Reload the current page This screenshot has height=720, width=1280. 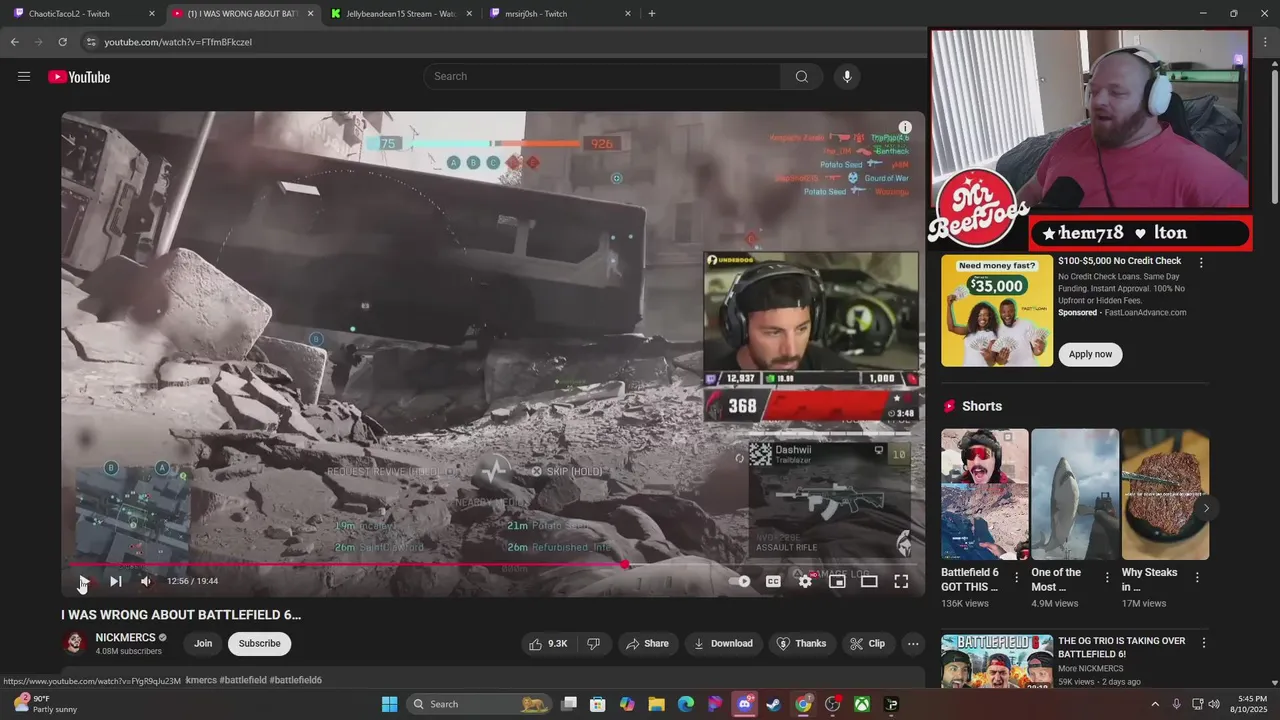coord(62,42)
